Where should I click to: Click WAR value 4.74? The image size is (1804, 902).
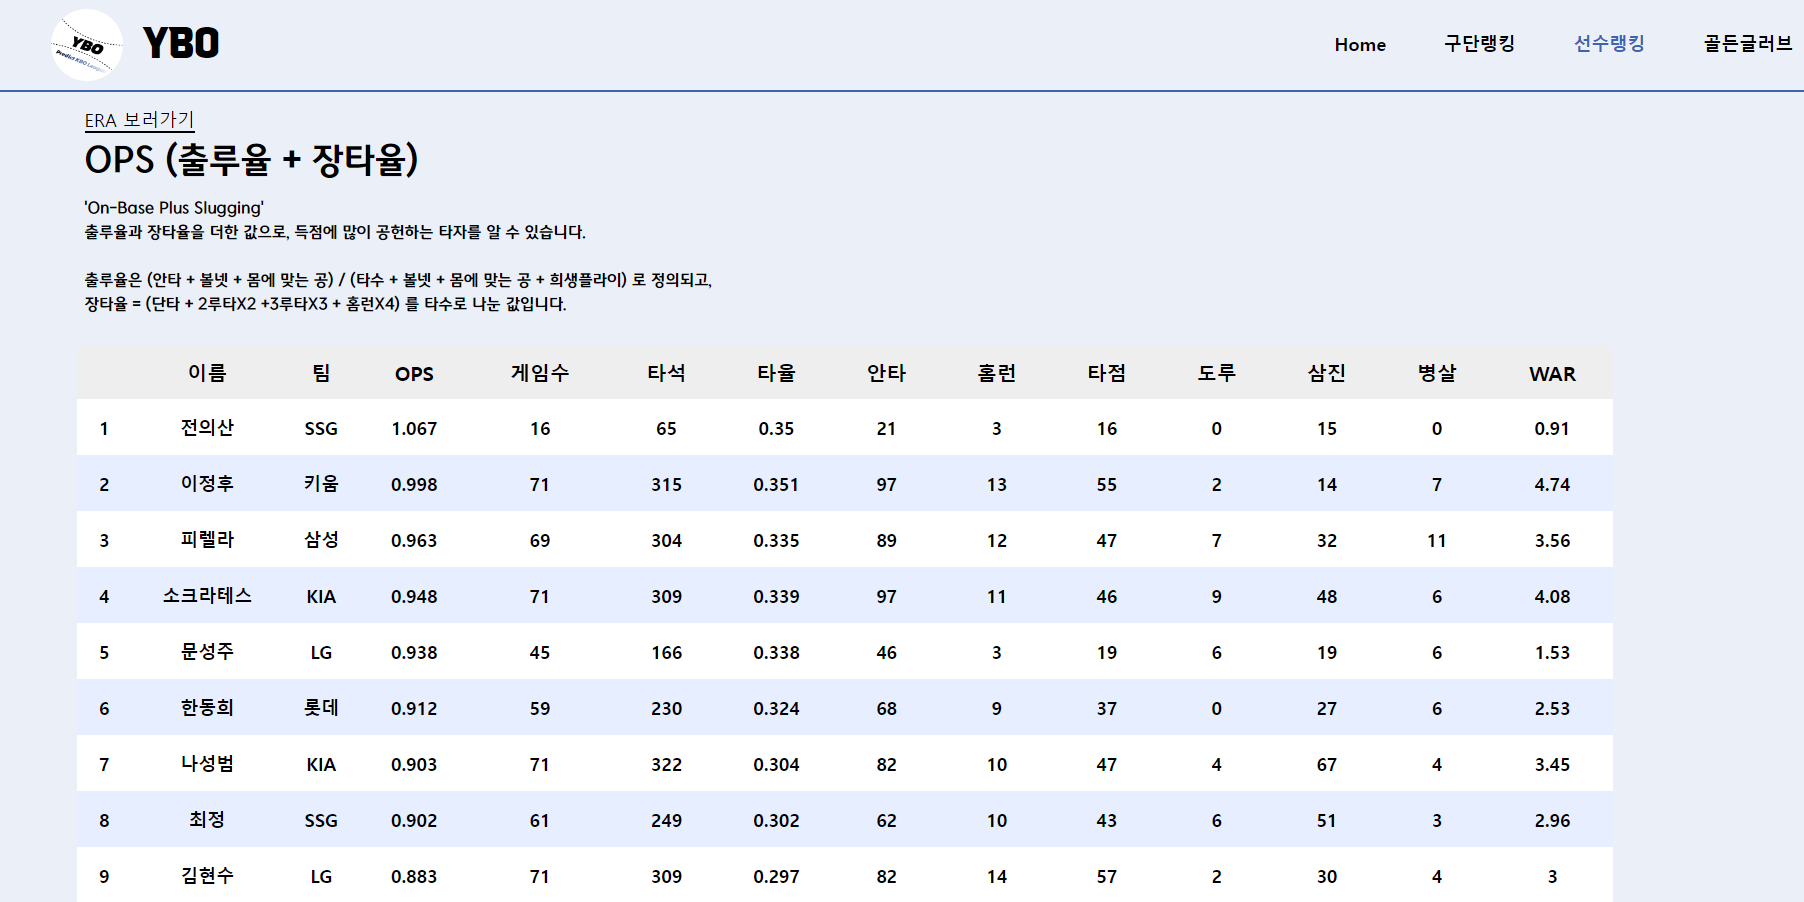tap(1552, 485)
